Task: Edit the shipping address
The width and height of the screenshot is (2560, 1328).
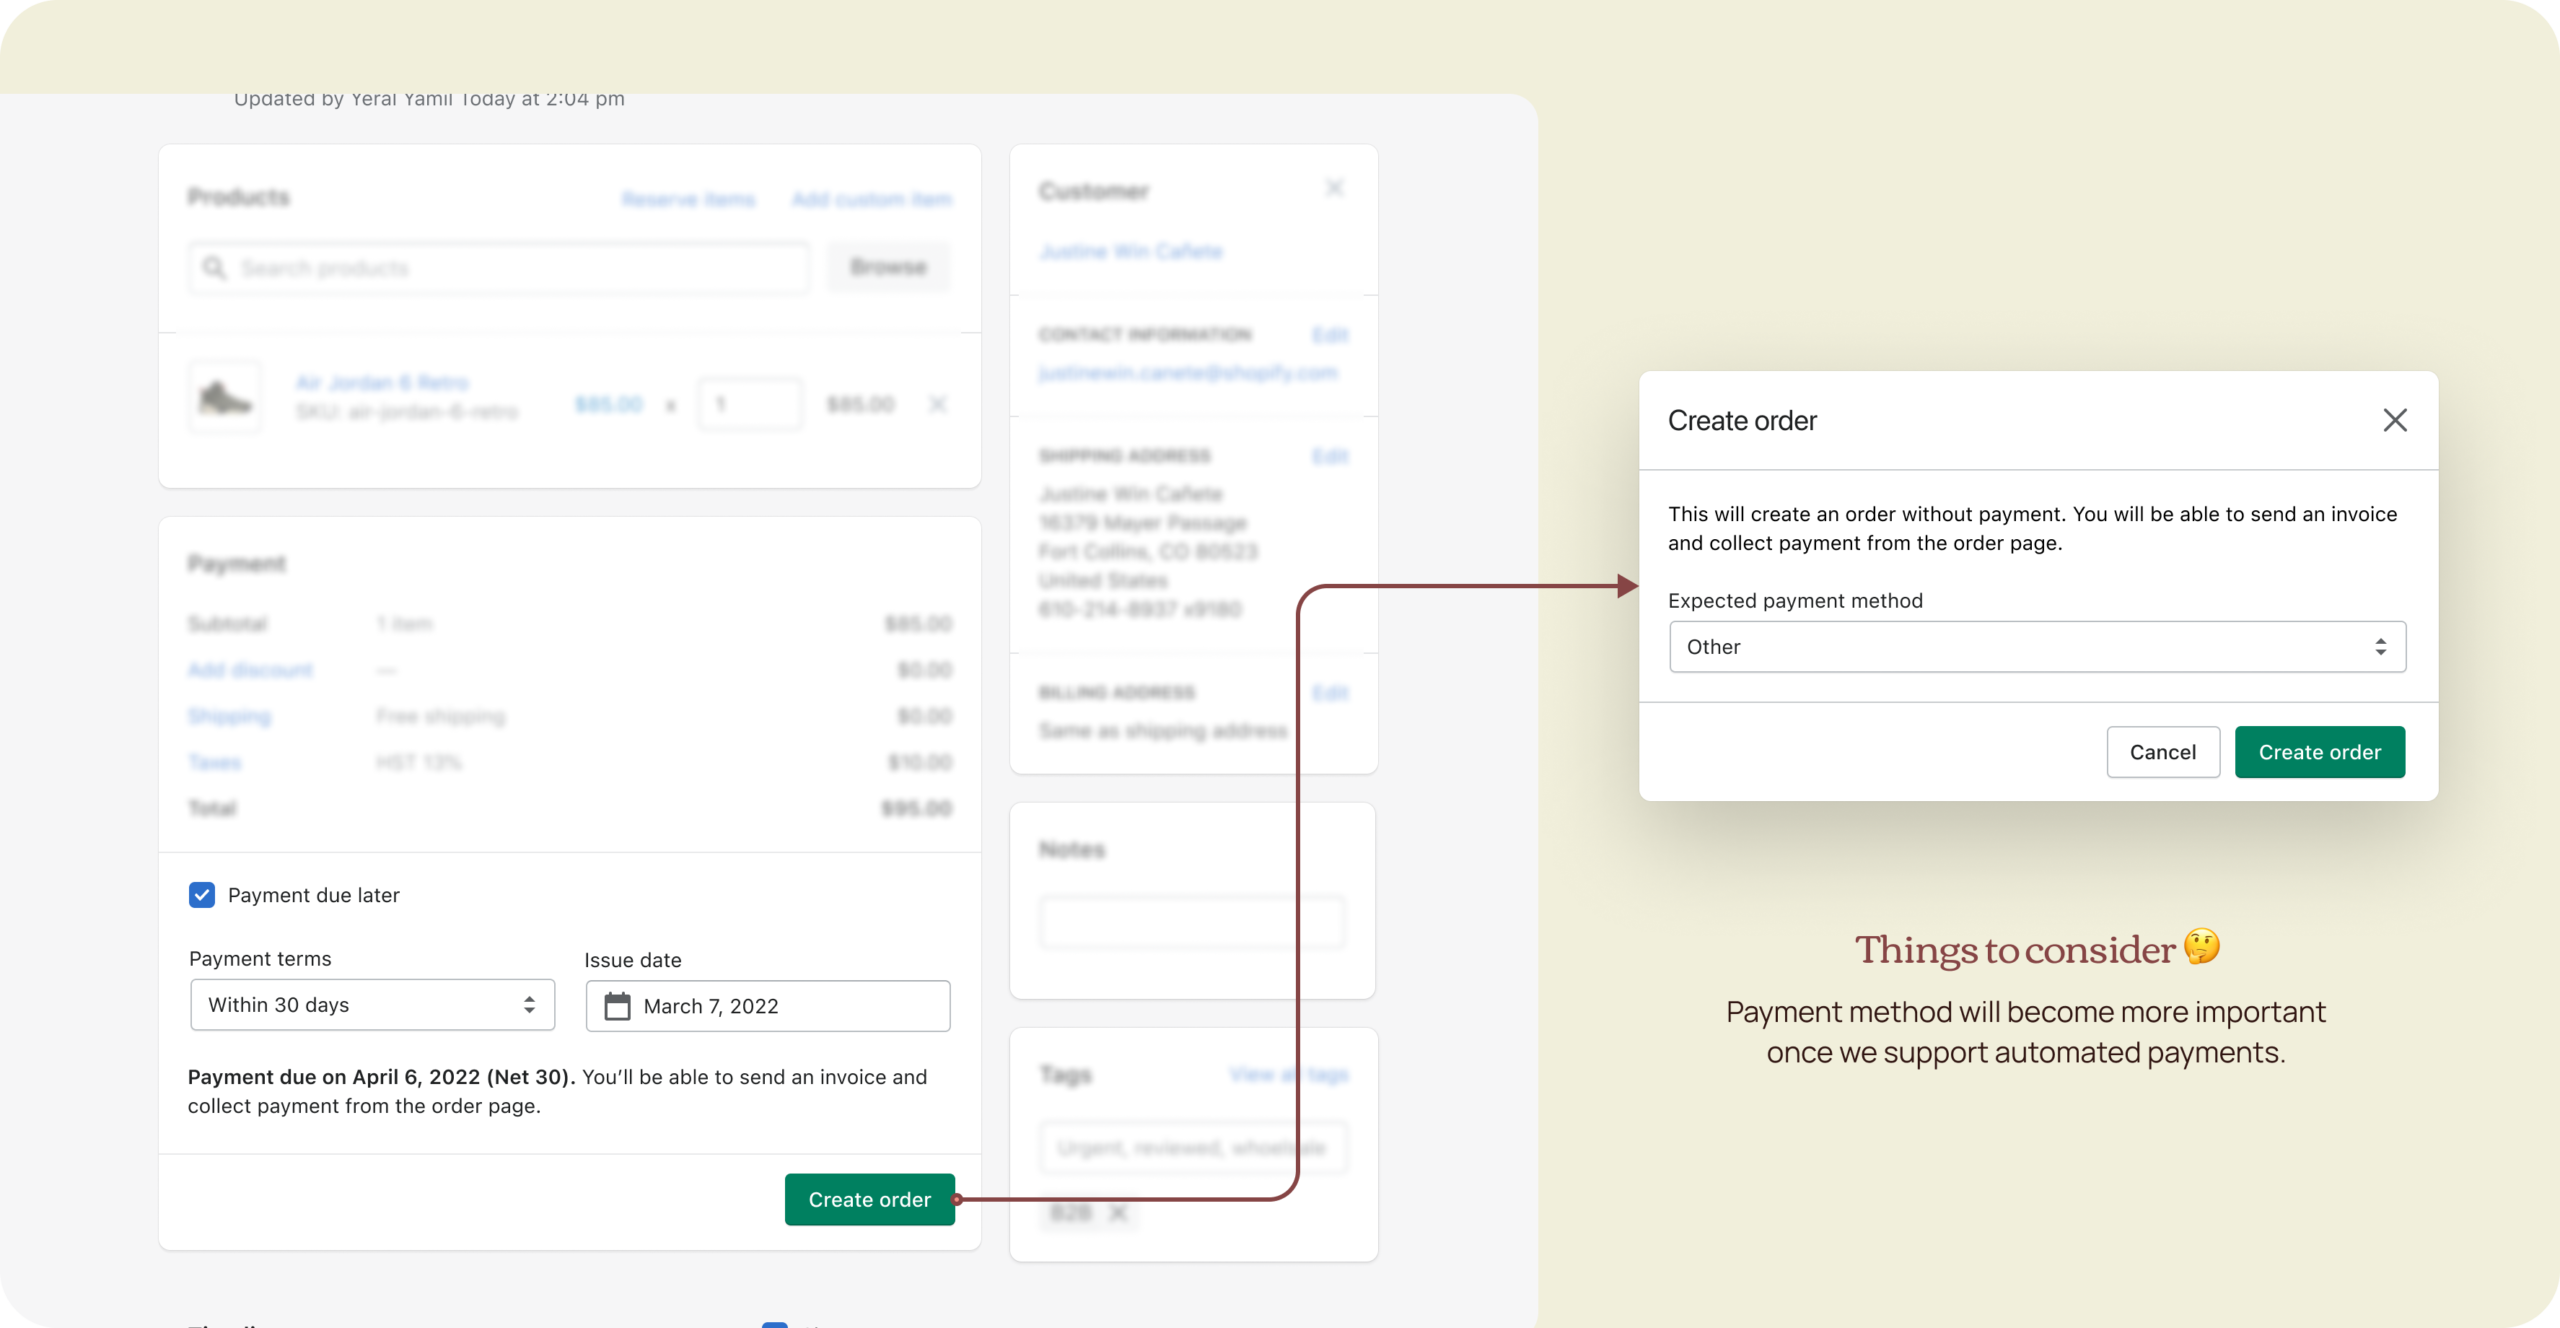Action: [1331, 456]
